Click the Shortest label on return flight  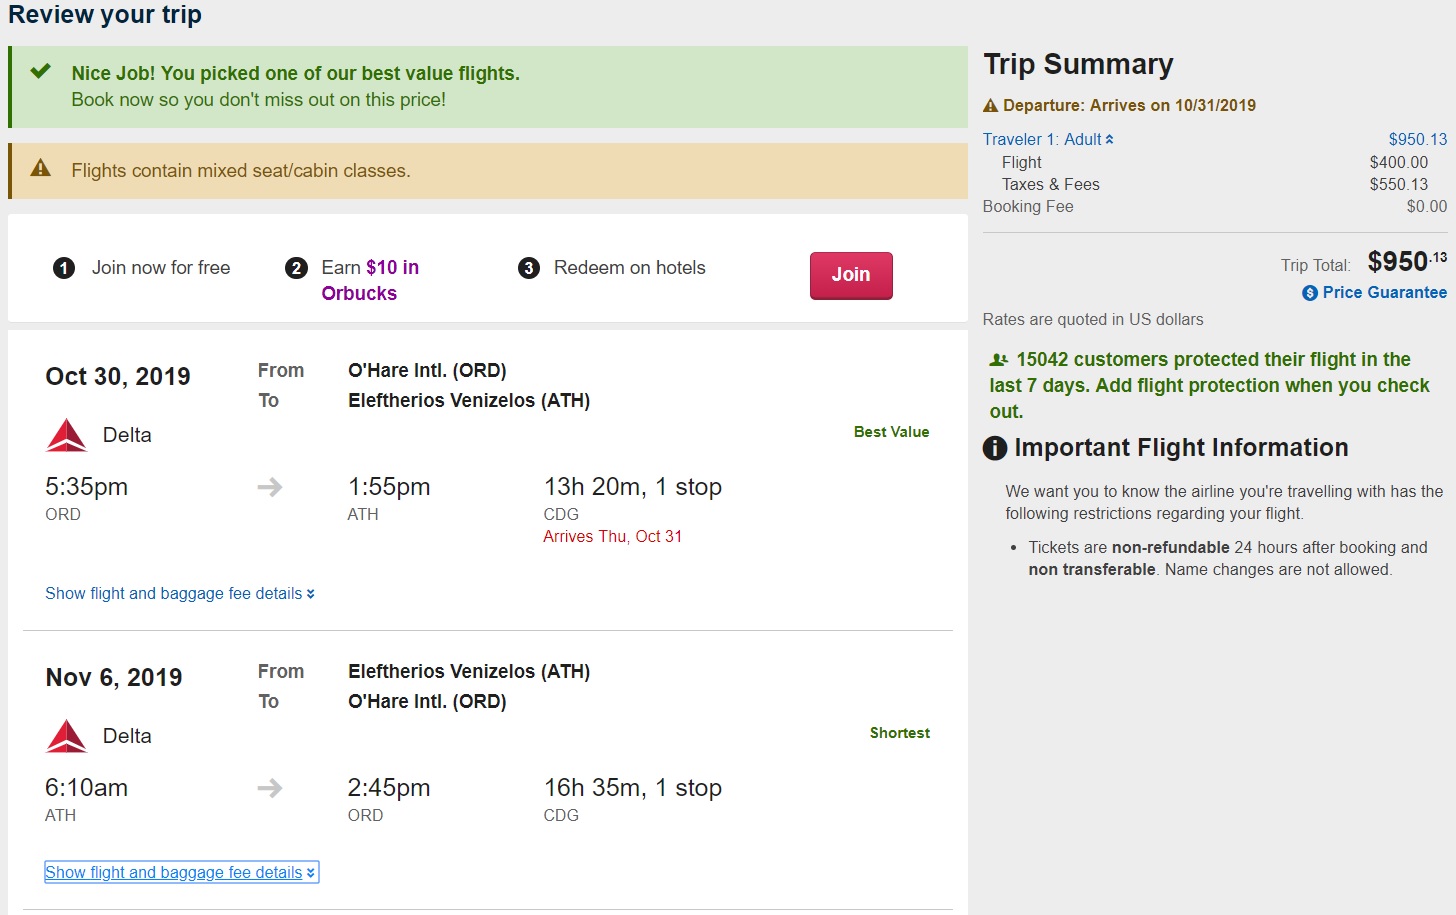point(899,733)
